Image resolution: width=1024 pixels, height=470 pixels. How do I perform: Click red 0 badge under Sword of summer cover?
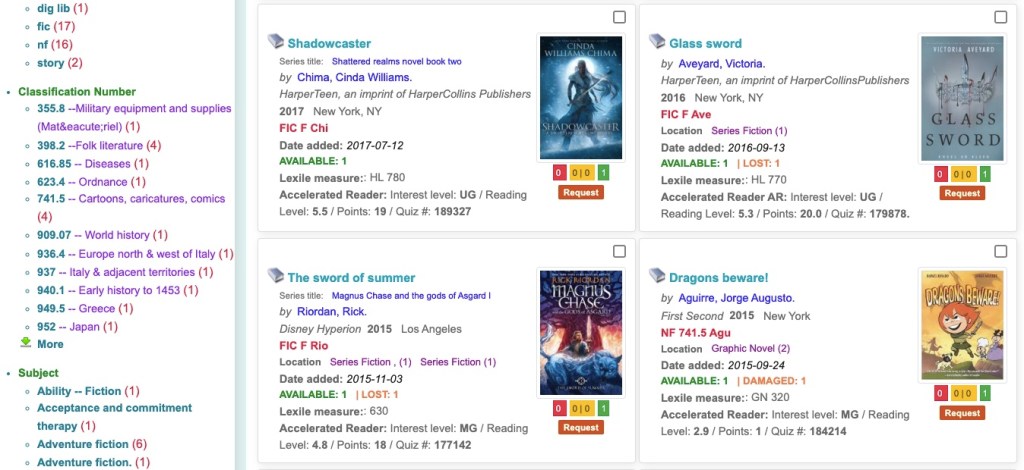[x=559, y=409]
